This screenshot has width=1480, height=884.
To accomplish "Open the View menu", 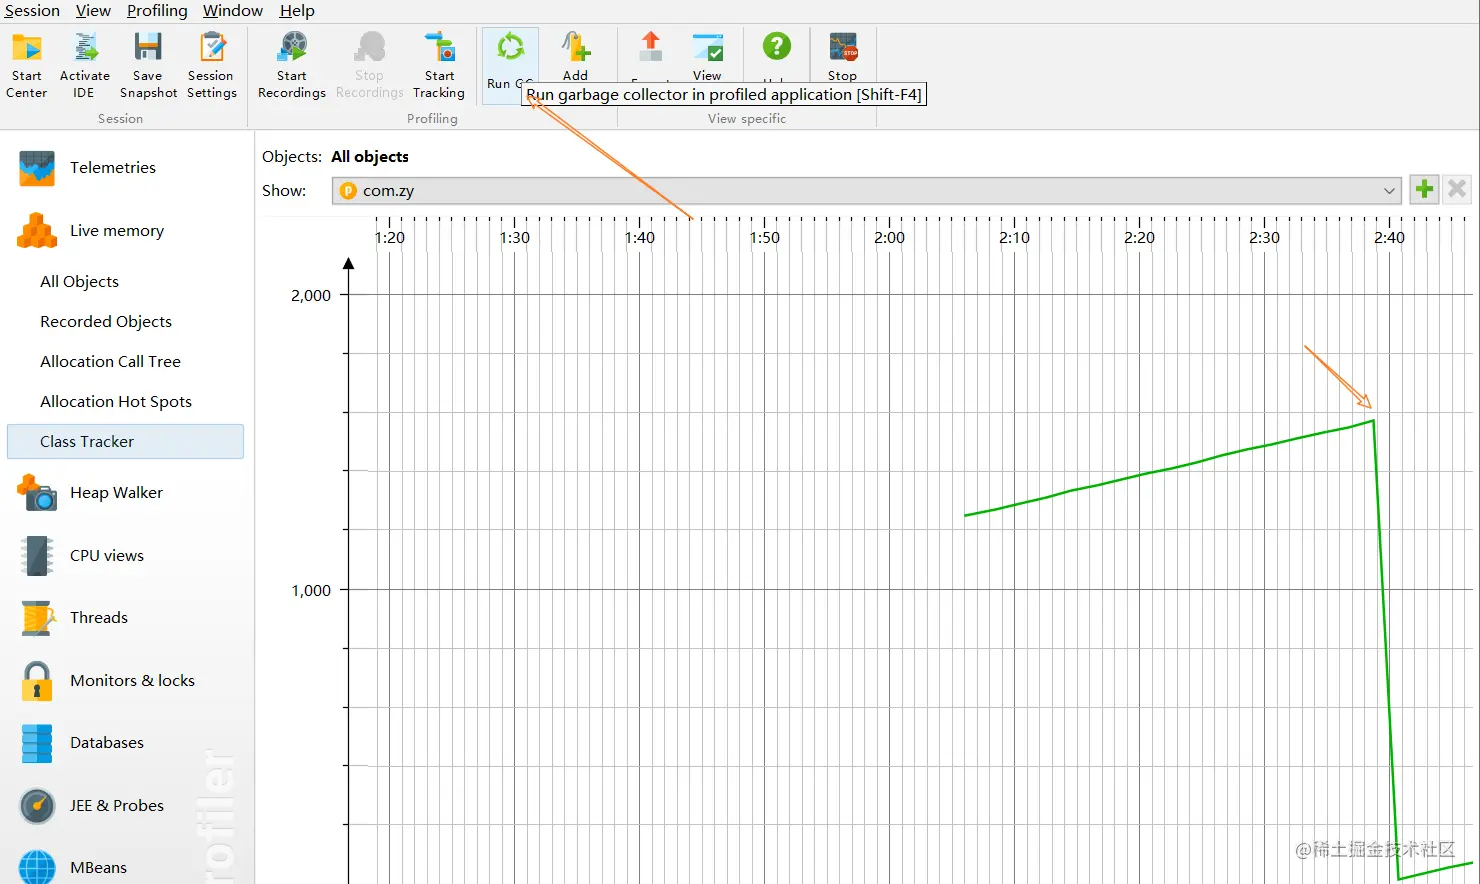I will (x=93, y=11).
